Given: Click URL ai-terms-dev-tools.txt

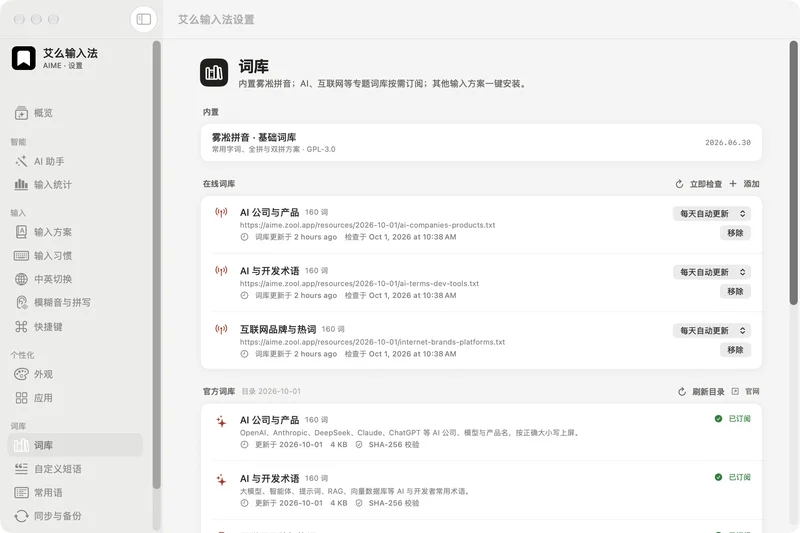Looking at the screenshot, I should coord(359,284).
